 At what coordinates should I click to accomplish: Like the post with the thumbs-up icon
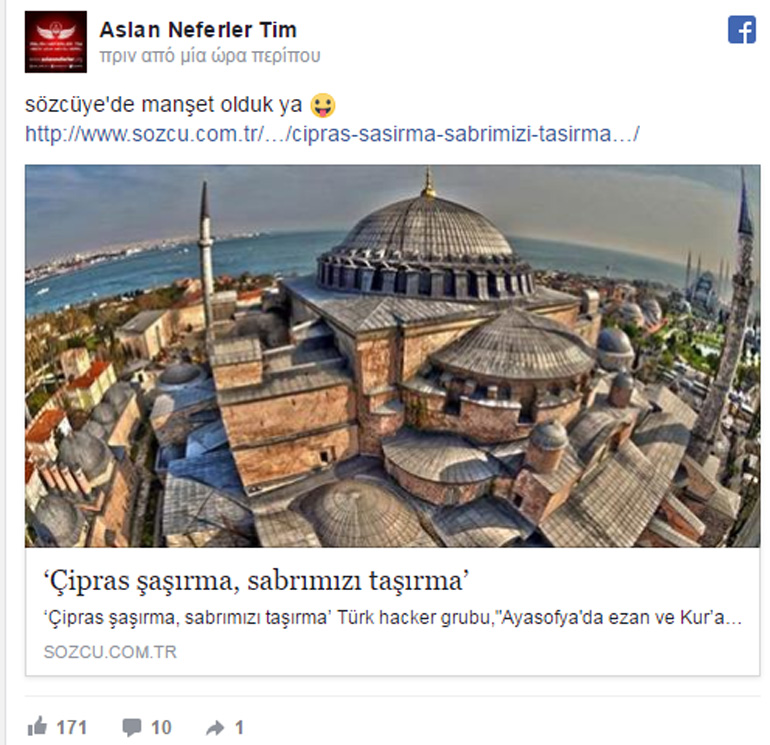pos(37,726)
